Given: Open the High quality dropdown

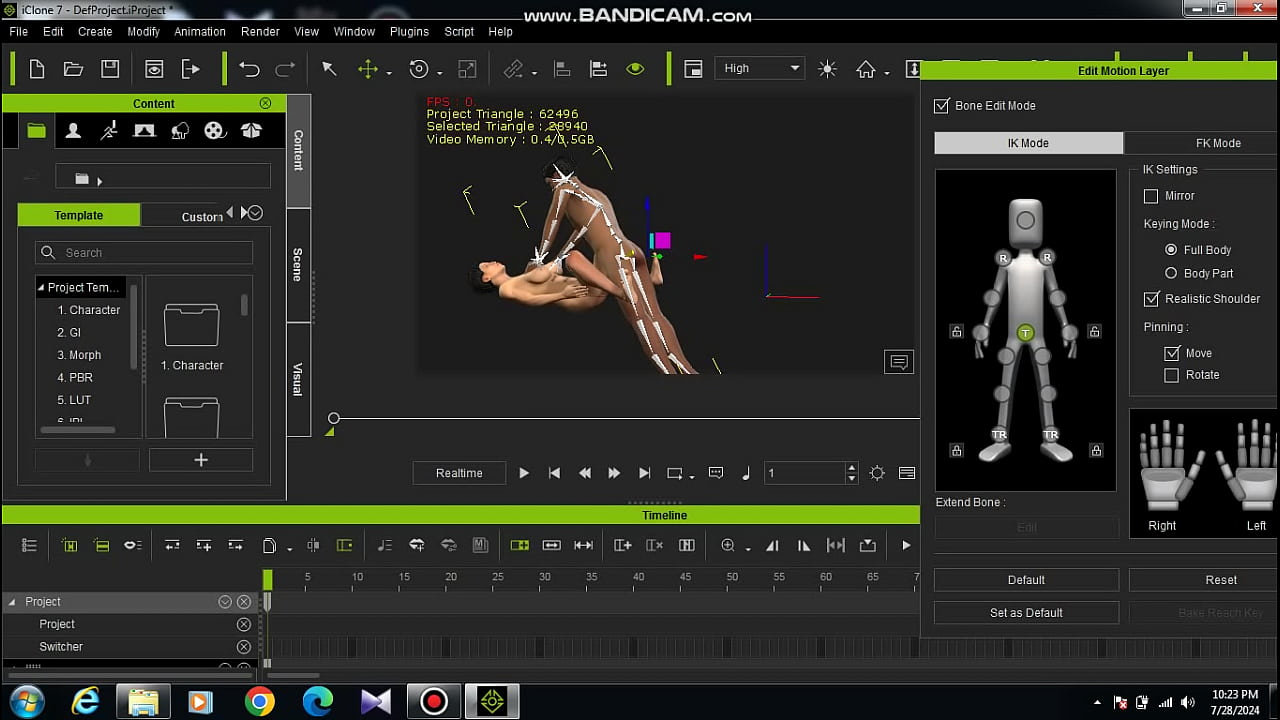Looking at the screenshot, I should (x=761, y=69).
